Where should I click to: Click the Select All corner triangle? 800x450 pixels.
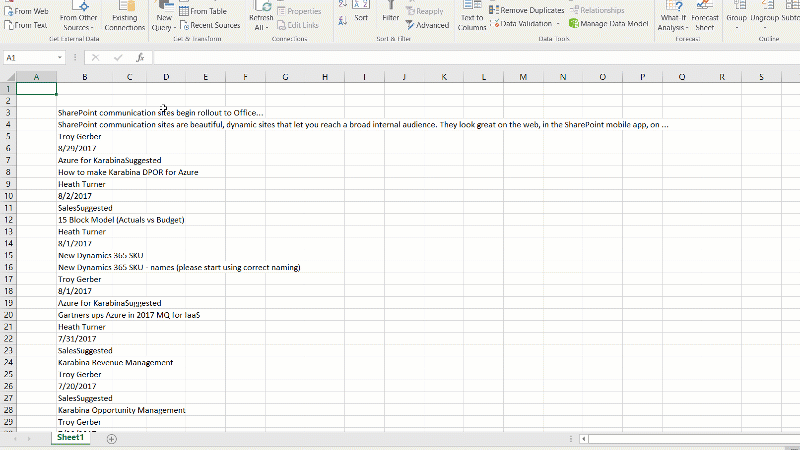click(10, 77)
